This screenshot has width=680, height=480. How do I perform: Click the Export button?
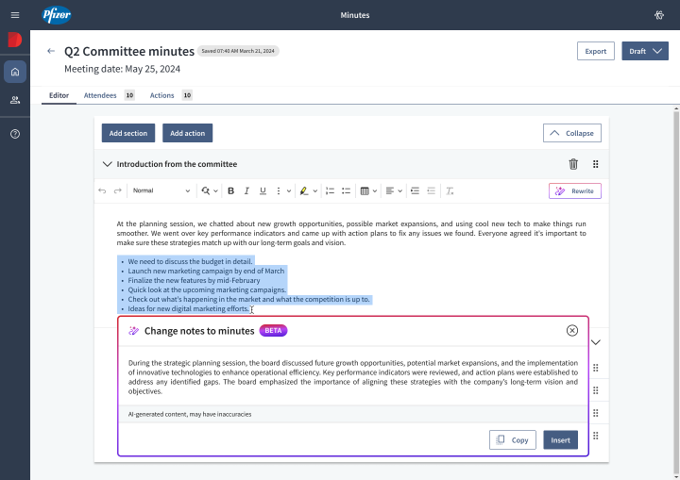pos(595,51)
